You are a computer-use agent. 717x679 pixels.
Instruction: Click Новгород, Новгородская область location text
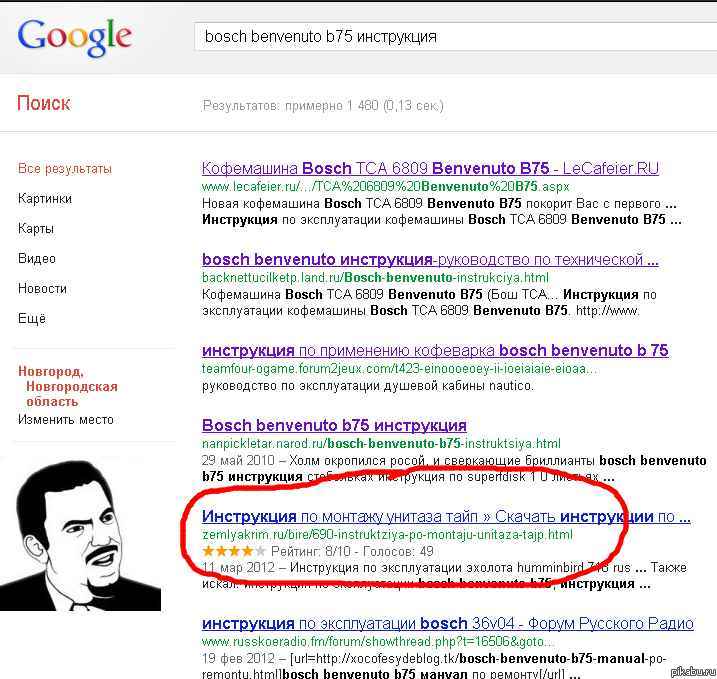(x=68, y=386)
